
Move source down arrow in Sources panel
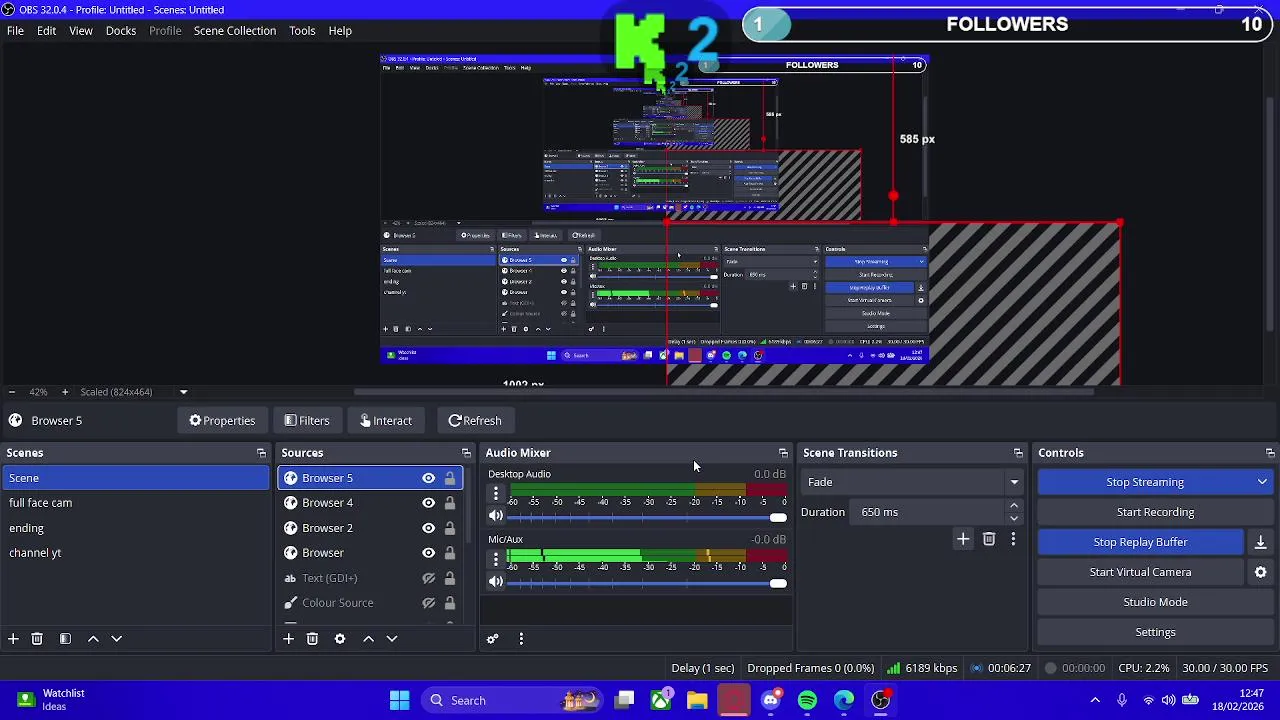pos(392,638)
